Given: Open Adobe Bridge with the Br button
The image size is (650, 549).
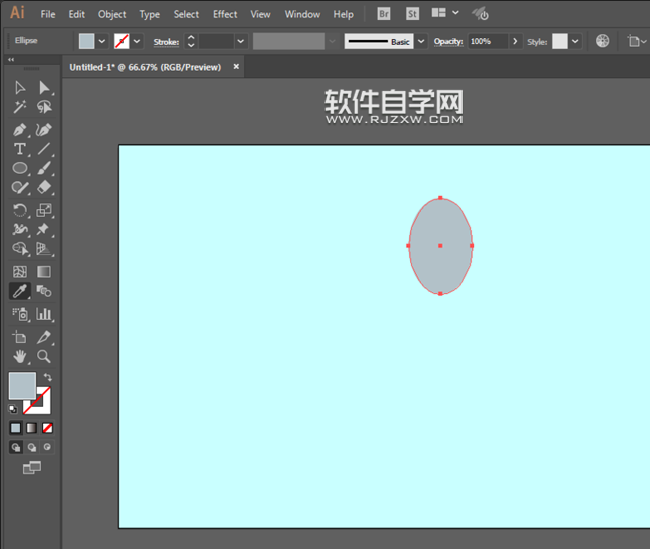Looking at the screenshot, I should pyautogui.click(x=385, y=14).
